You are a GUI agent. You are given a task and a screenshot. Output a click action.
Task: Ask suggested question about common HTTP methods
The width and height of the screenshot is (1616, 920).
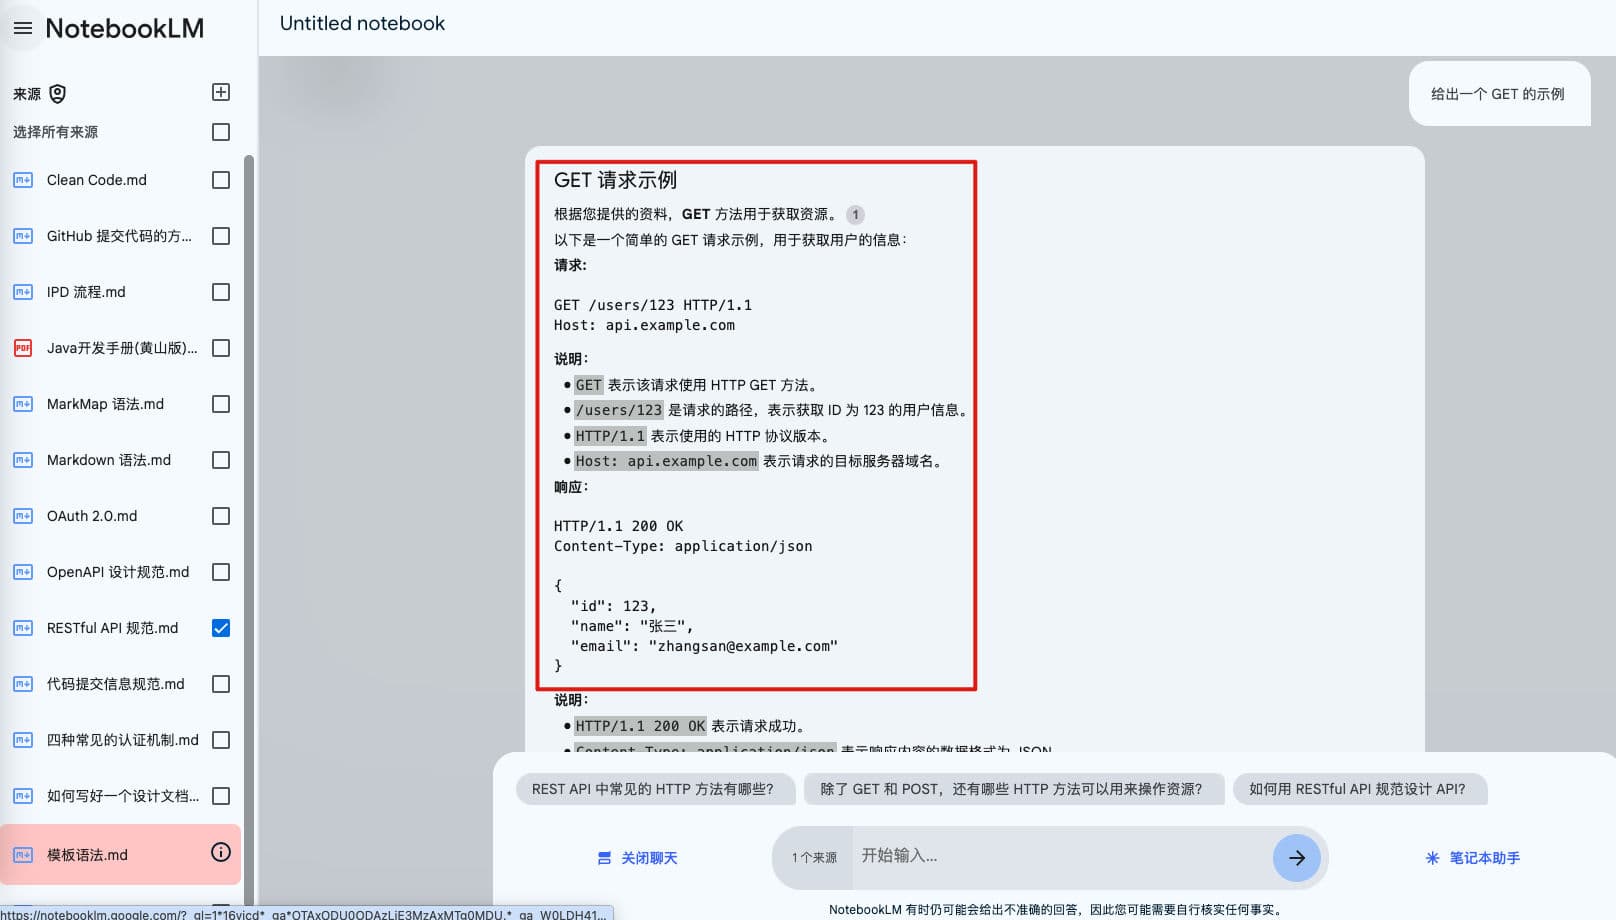point(655,789)
